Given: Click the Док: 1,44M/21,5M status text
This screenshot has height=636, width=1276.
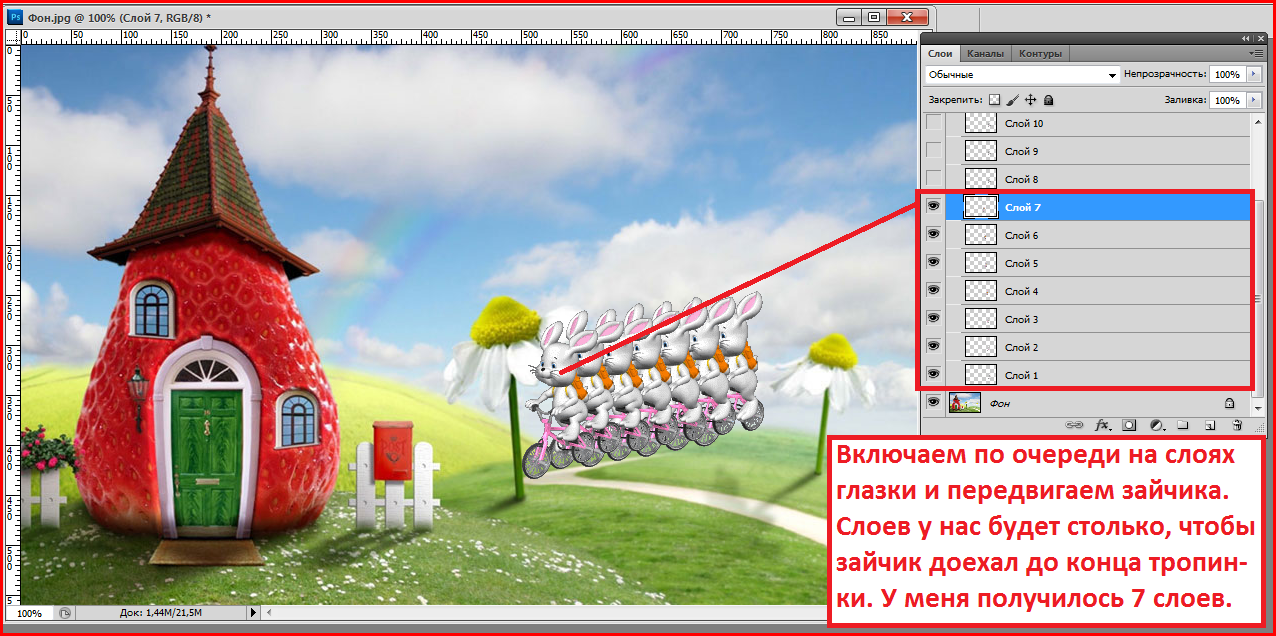Looking at the screenshot, I should coord(160,613).
